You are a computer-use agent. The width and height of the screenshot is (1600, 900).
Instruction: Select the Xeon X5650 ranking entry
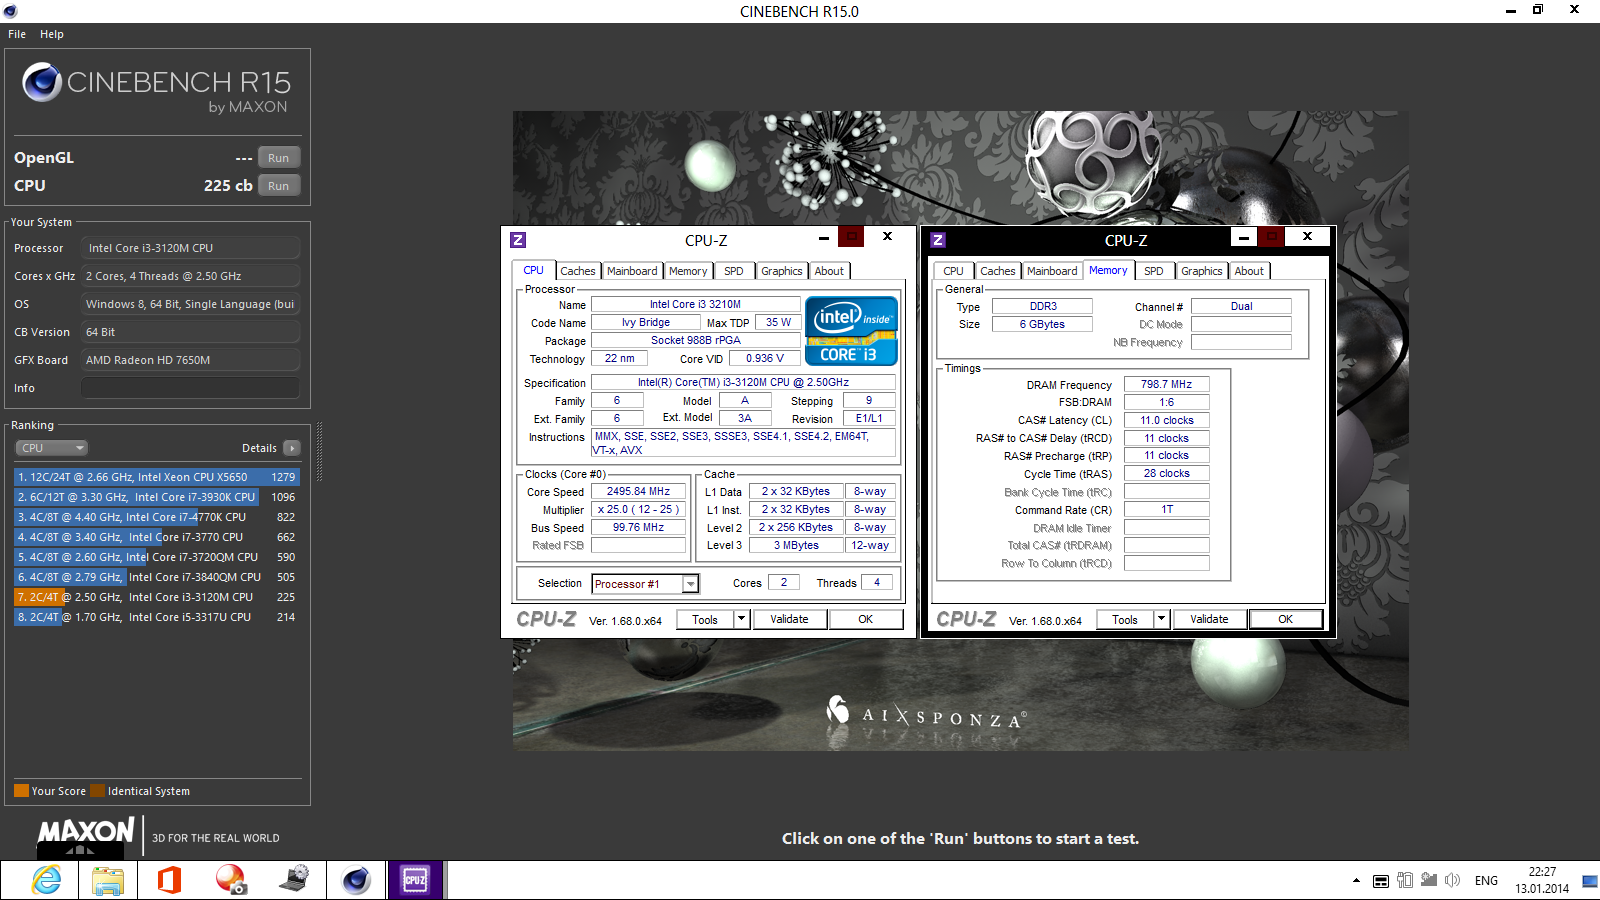(157, 477)
